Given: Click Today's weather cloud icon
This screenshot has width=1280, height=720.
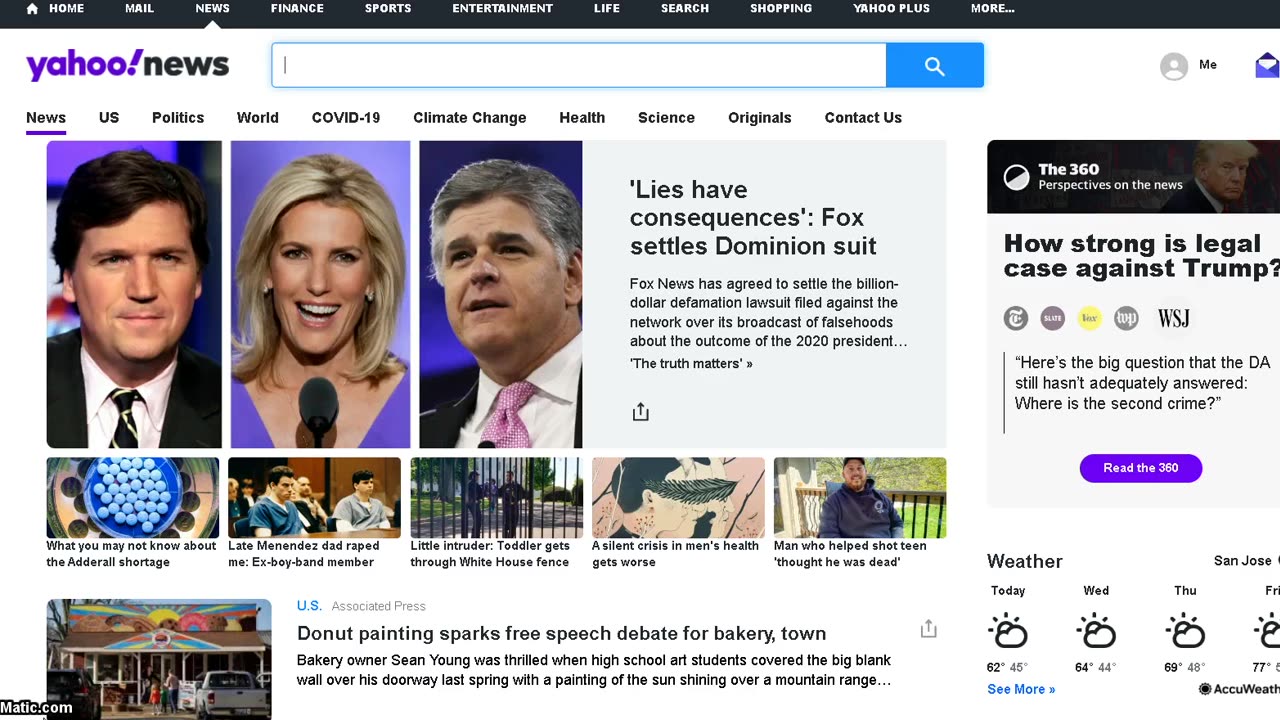Looking at the screenshot, I should pyautogui.click(x=1007, y=631).
